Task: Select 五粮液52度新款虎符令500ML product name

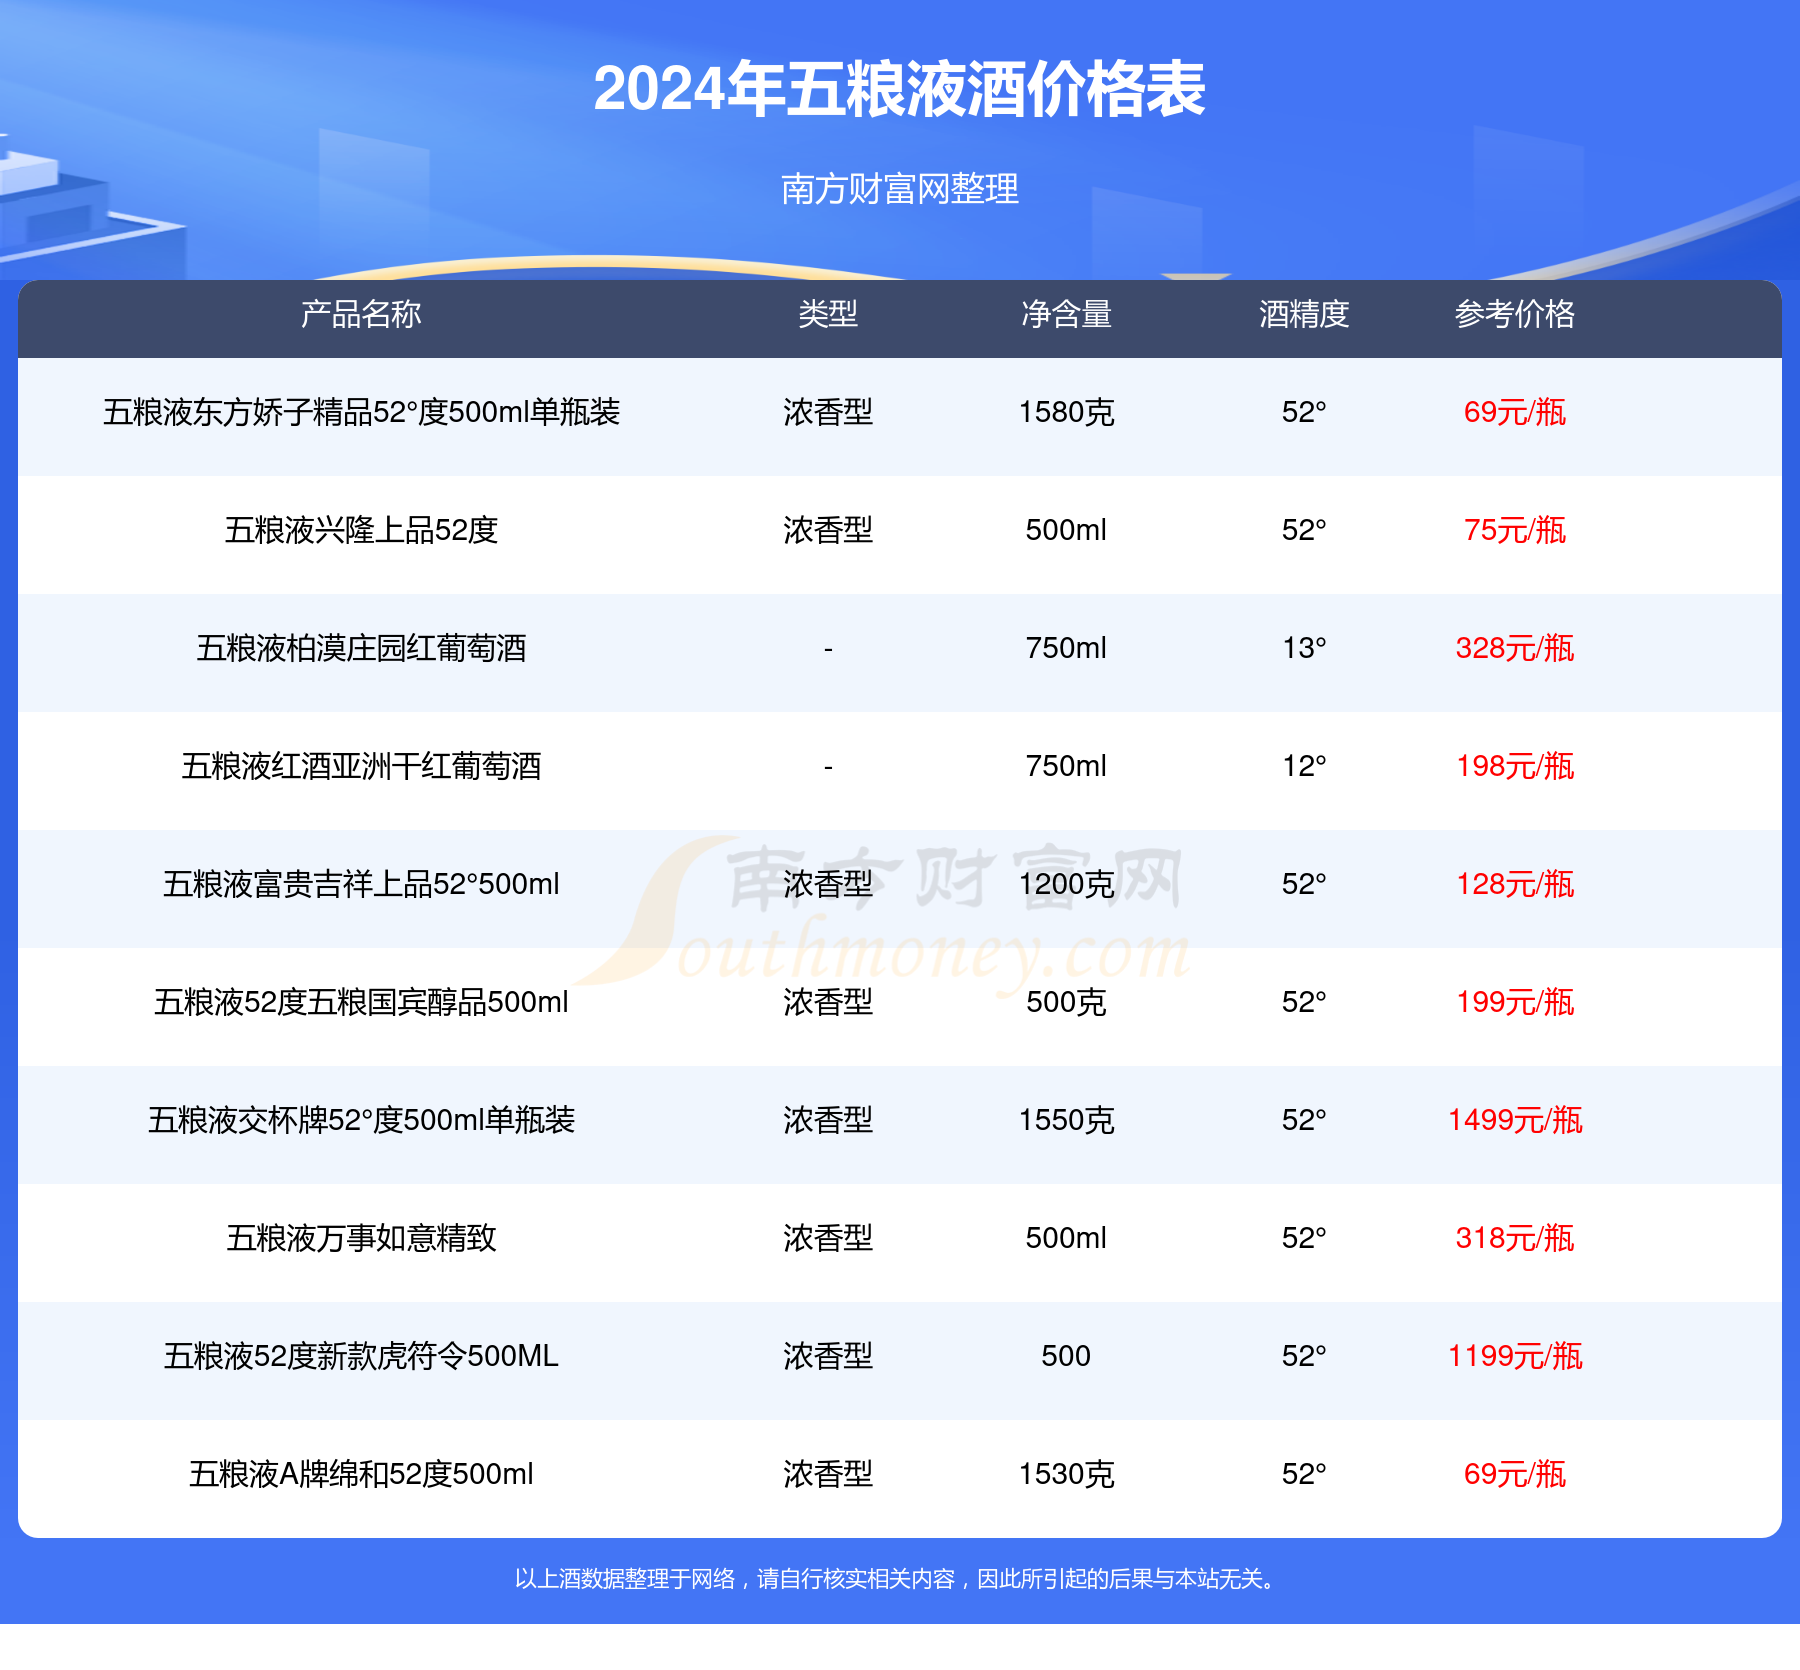Action: pos(361,1356)
